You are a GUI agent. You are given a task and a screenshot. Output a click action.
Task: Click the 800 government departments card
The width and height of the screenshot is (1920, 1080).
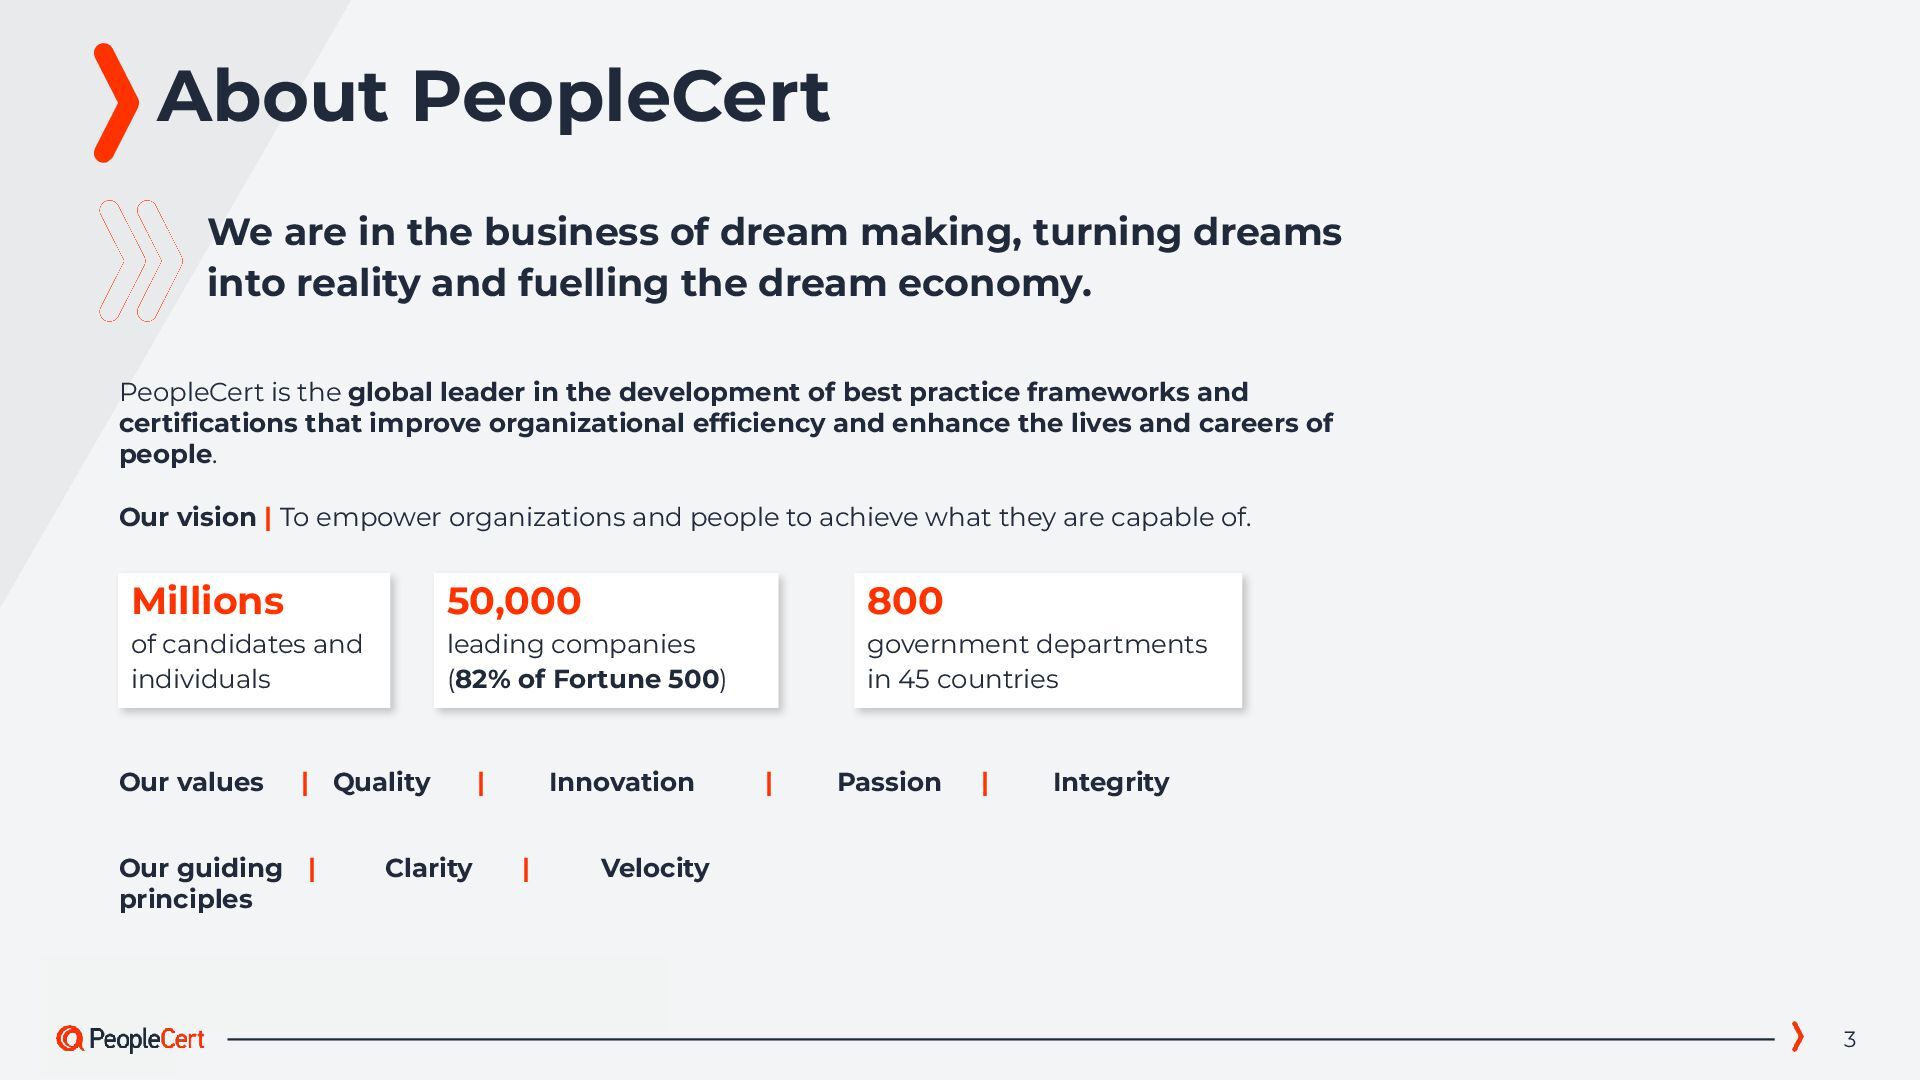click(1047, 640)
